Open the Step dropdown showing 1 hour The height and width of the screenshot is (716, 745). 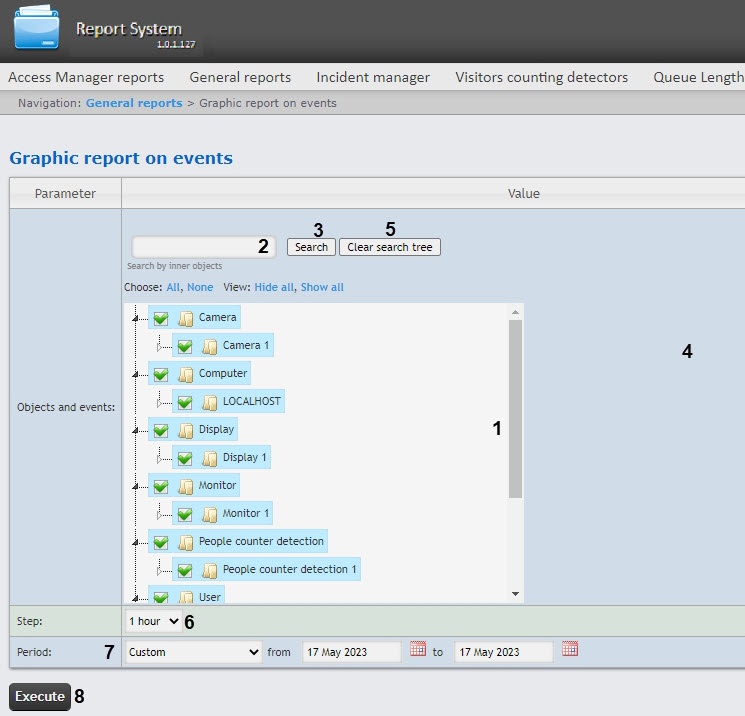154,621
